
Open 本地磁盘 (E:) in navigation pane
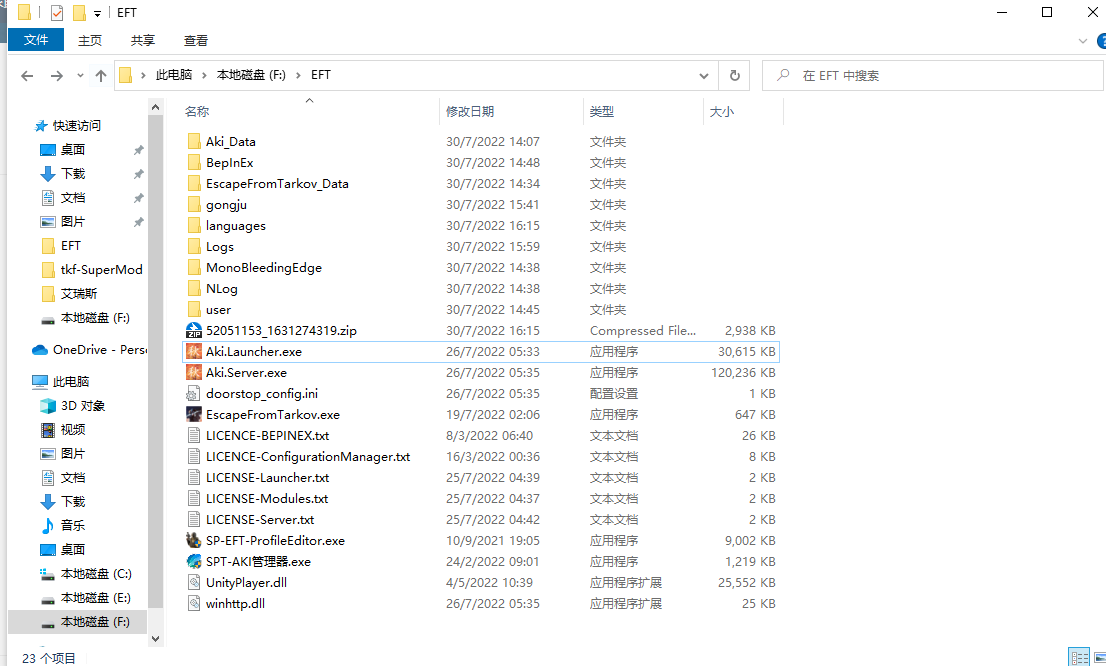point(95,598)
